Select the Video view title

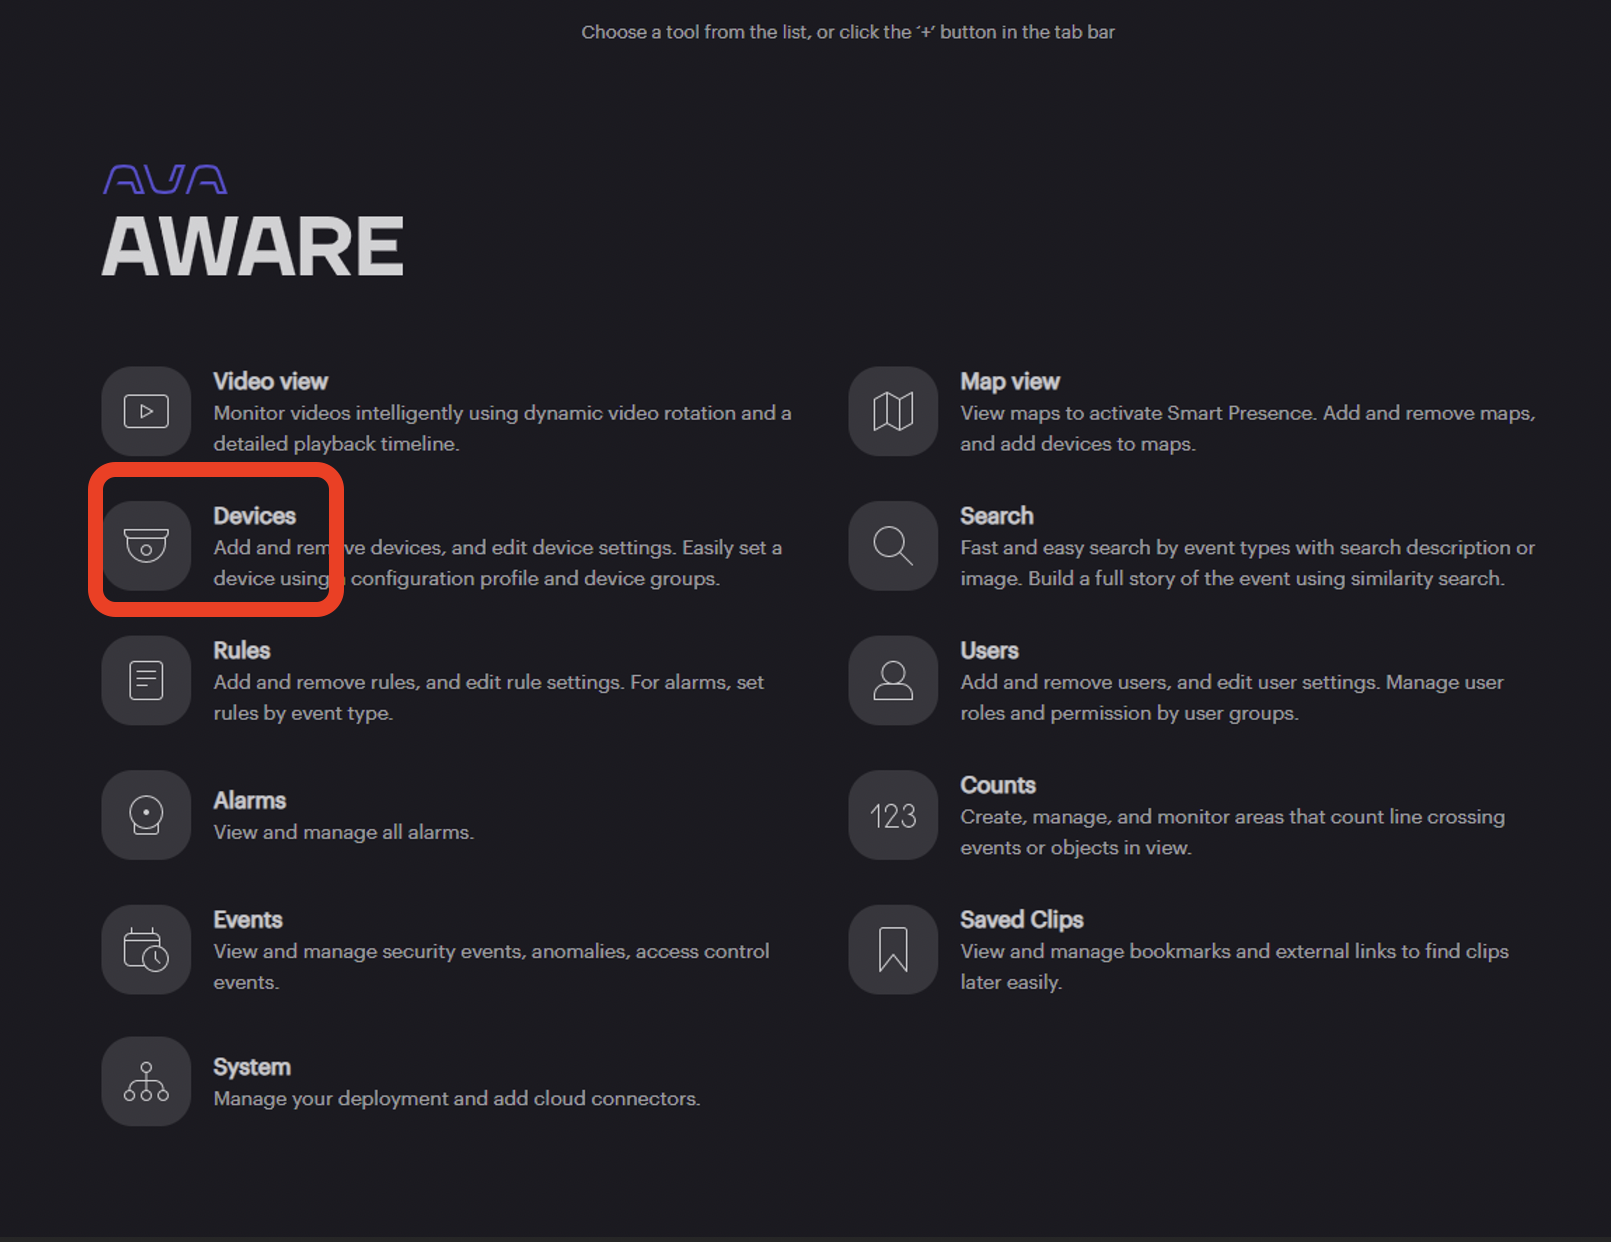[x=270, y=381]
